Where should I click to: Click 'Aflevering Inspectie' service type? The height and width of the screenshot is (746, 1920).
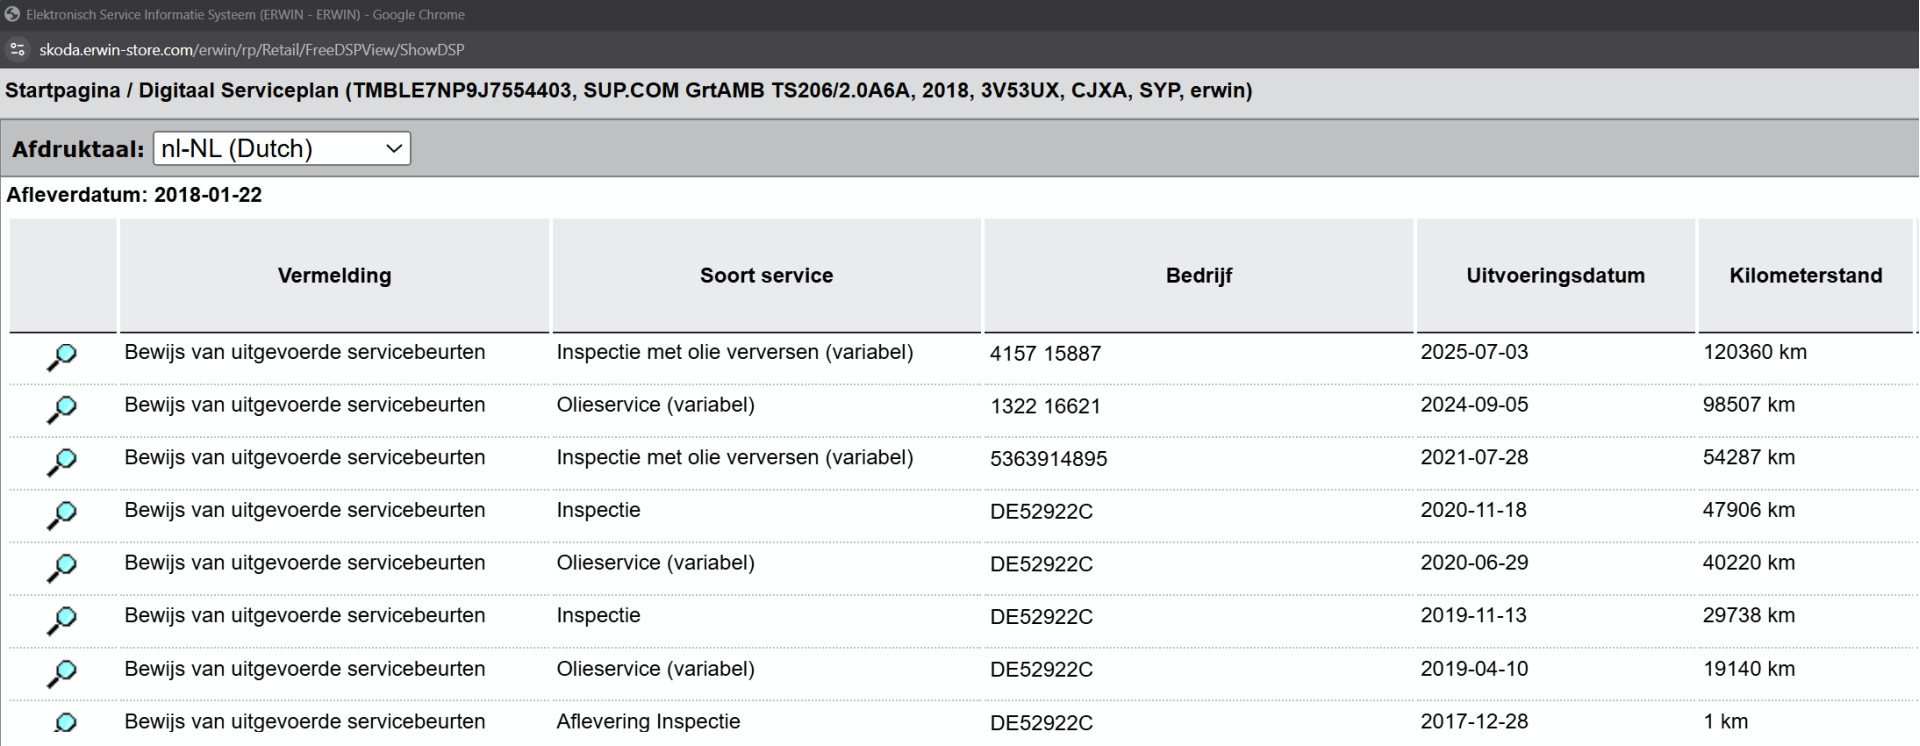tap(649, 722)
